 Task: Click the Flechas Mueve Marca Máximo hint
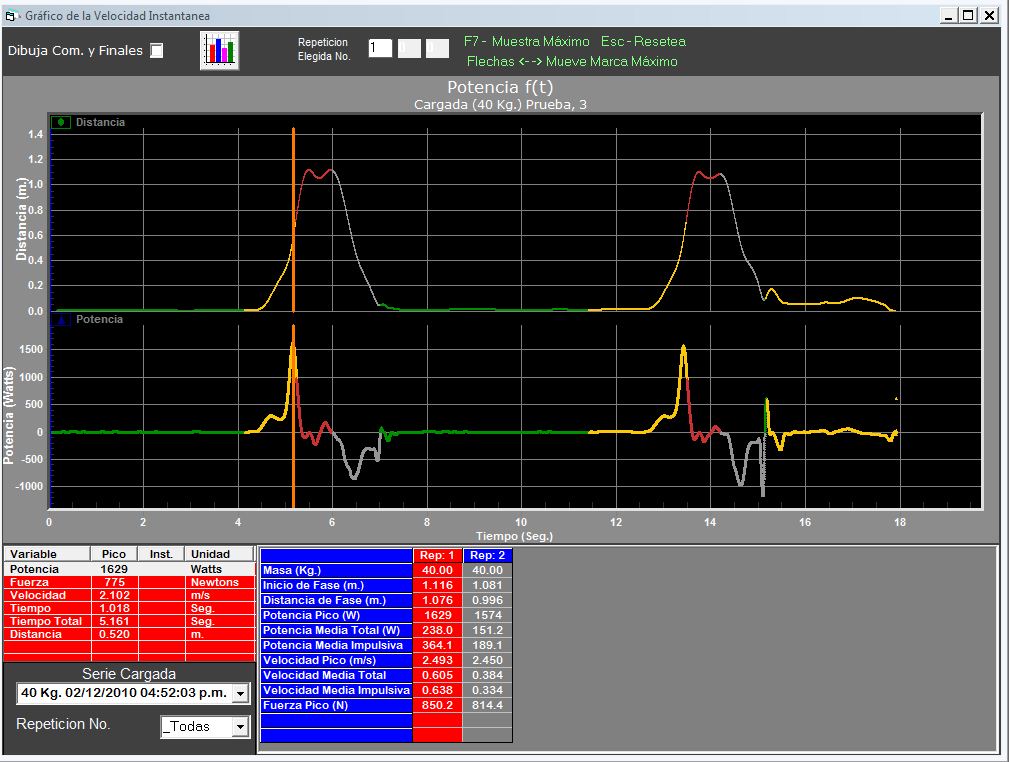pos(572,62)
